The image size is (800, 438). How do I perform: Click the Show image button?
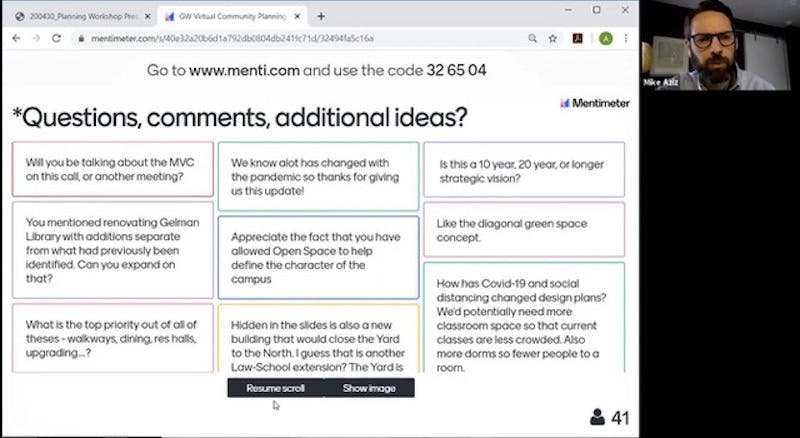[x=369, y=388]
